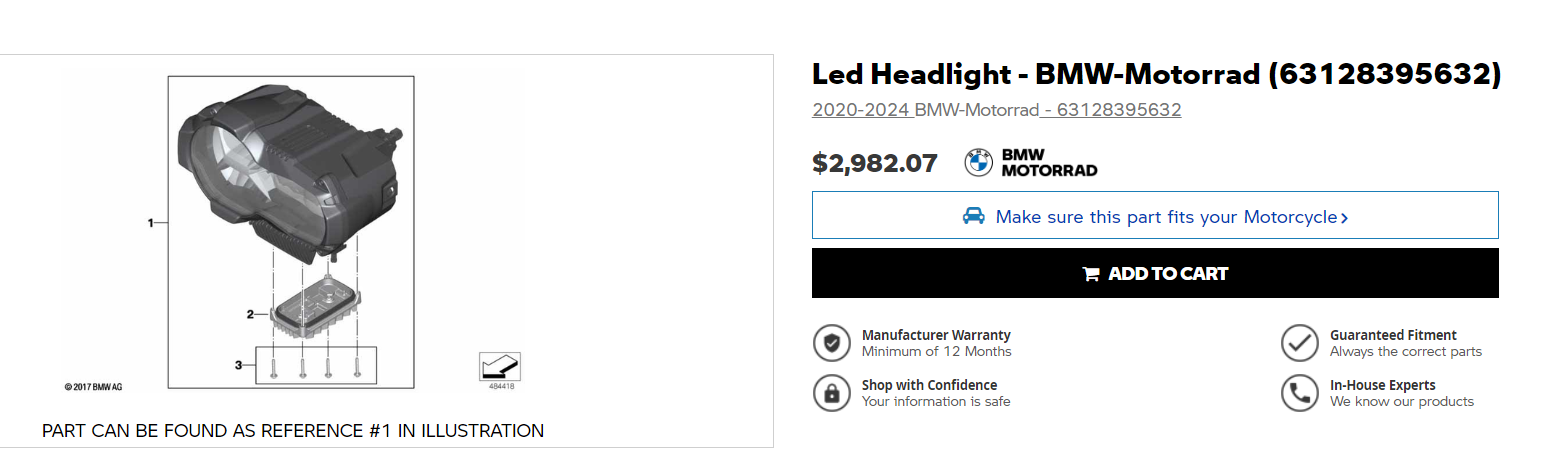The image size is (1559, 463).
Task: Click the BMW Motorrad roundel logo
Action: coord(979,163)
